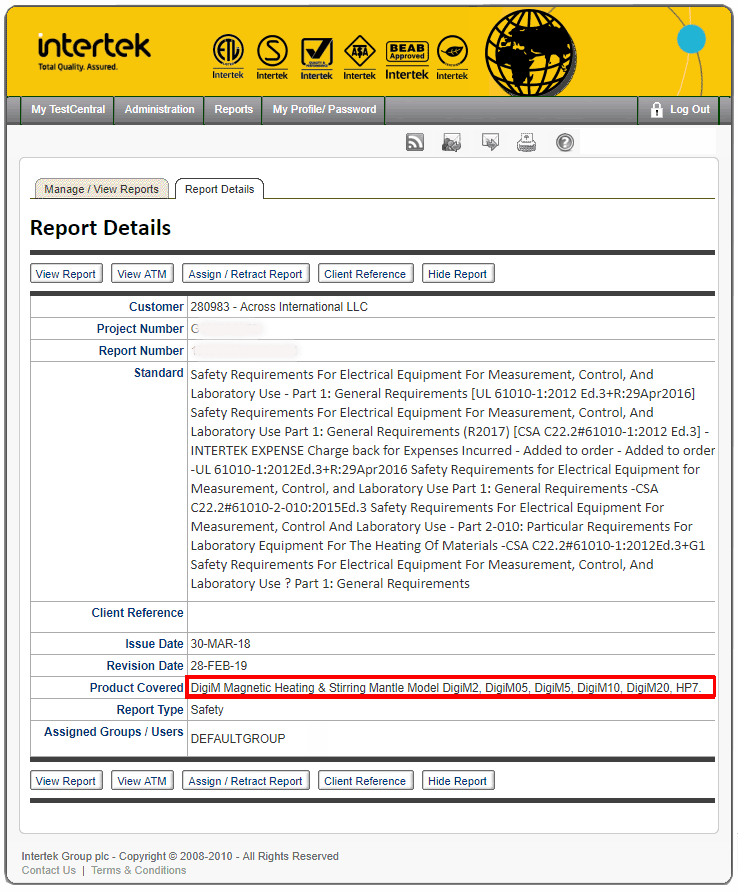Open the Reports menu
Viewport: 738px width, 893px height.
(234, 110)
